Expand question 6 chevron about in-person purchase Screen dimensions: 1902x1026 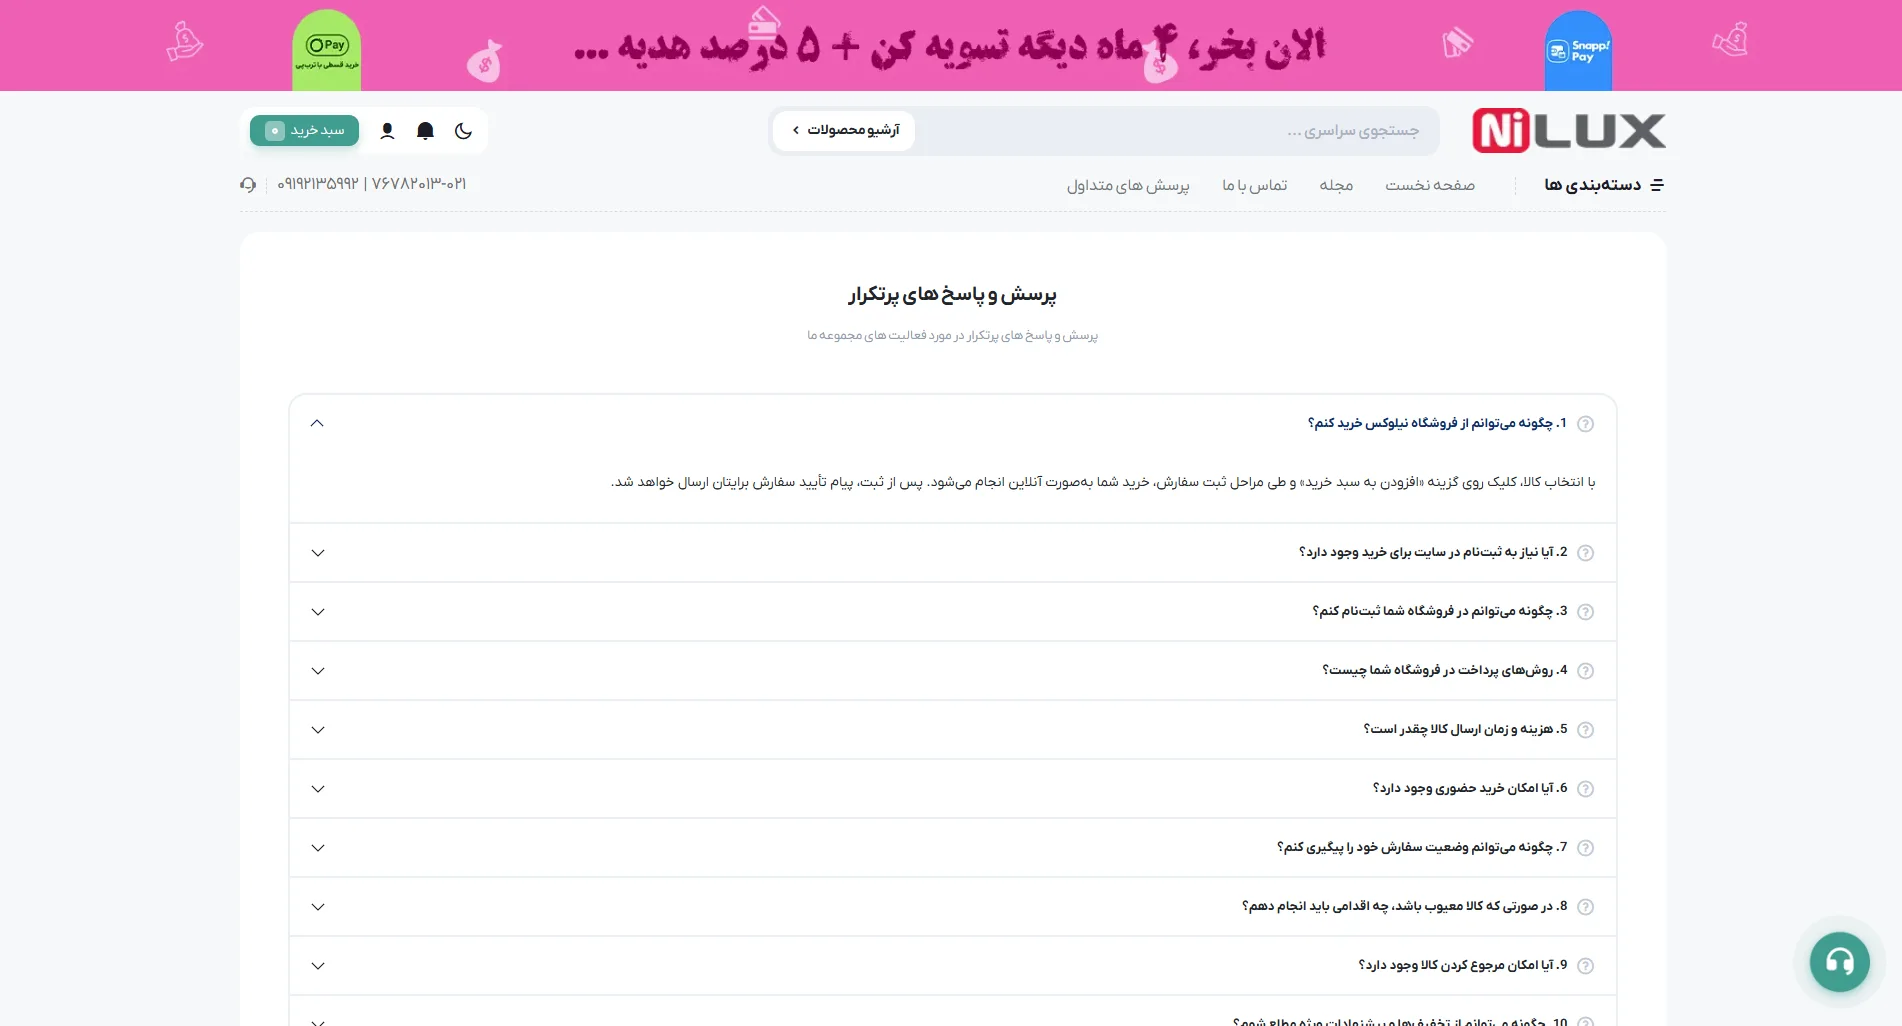(318, 789)
